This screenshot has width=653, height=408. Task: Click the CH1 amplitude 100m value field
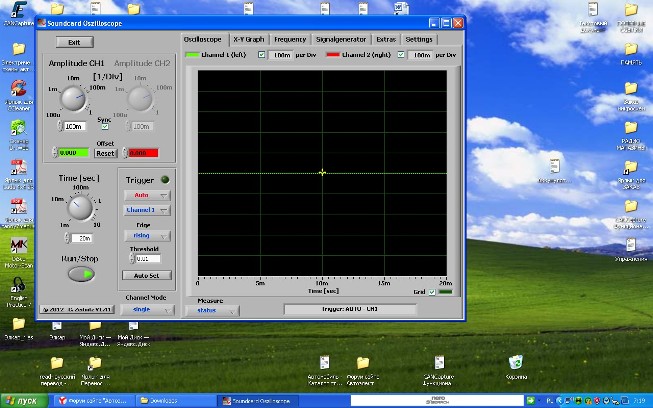pos(75,126)
